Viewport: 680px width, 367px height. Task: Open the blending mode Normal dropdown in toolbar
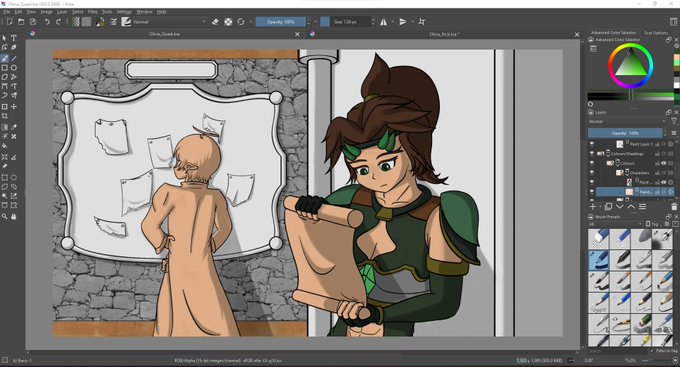pyautogui.click(x=170, y=22)
